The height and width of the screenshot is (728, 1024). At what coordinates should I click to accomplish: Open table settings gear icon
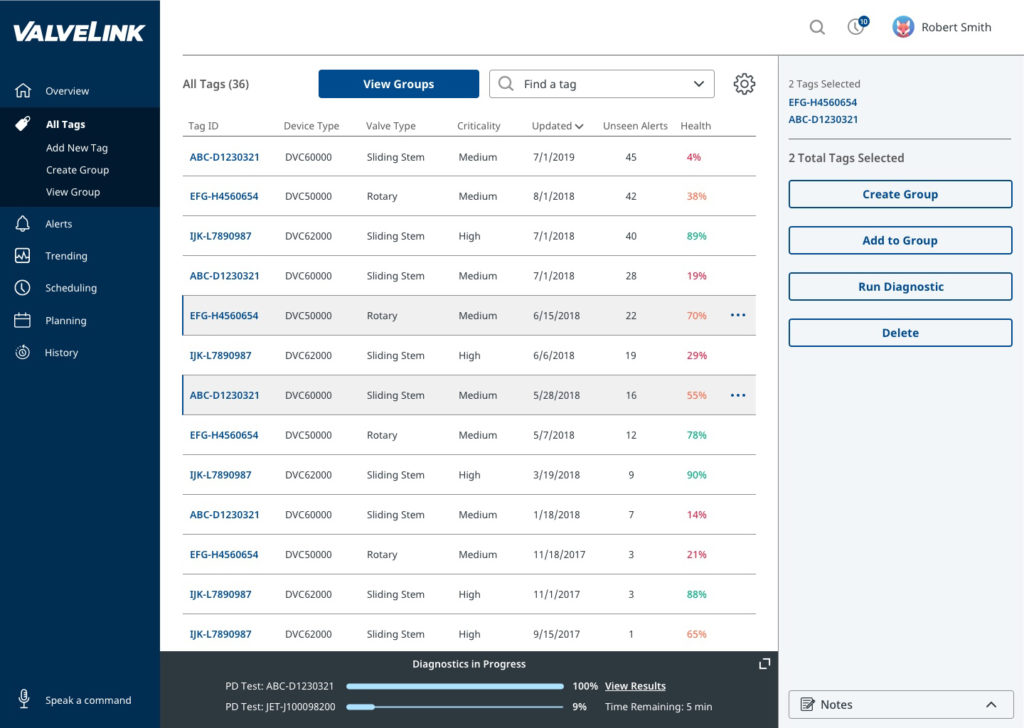coord(744,84)
